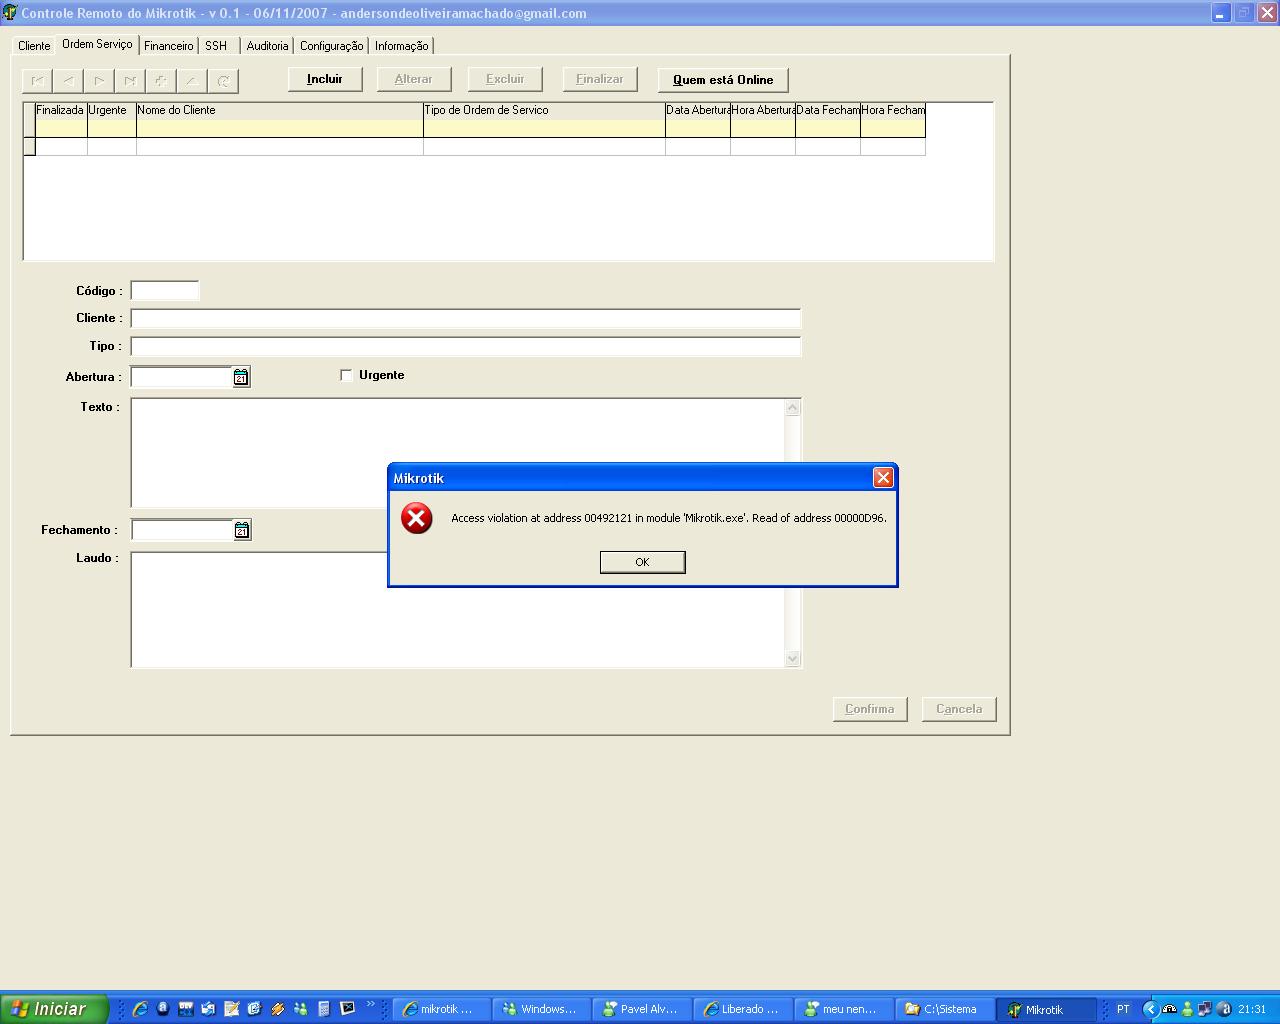Switch to the Cliente tab
The image size is (1280, 1024).
[x=34, y=46]
